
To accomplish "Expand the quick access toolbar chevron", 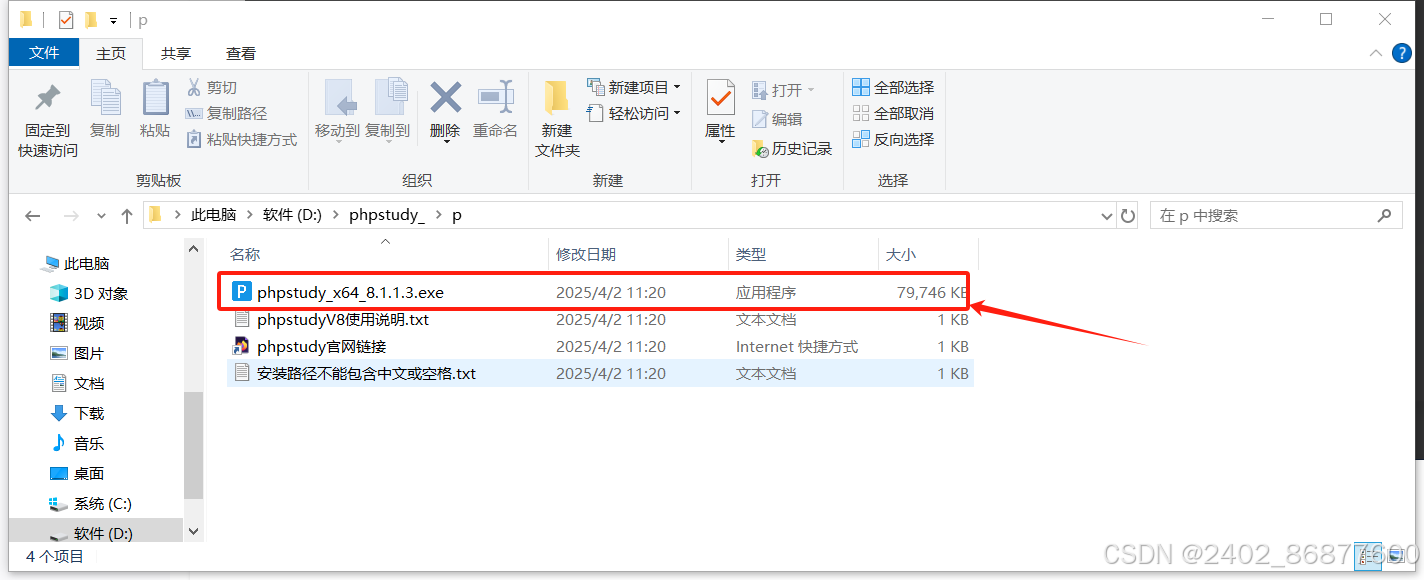I will coord(112,18).
